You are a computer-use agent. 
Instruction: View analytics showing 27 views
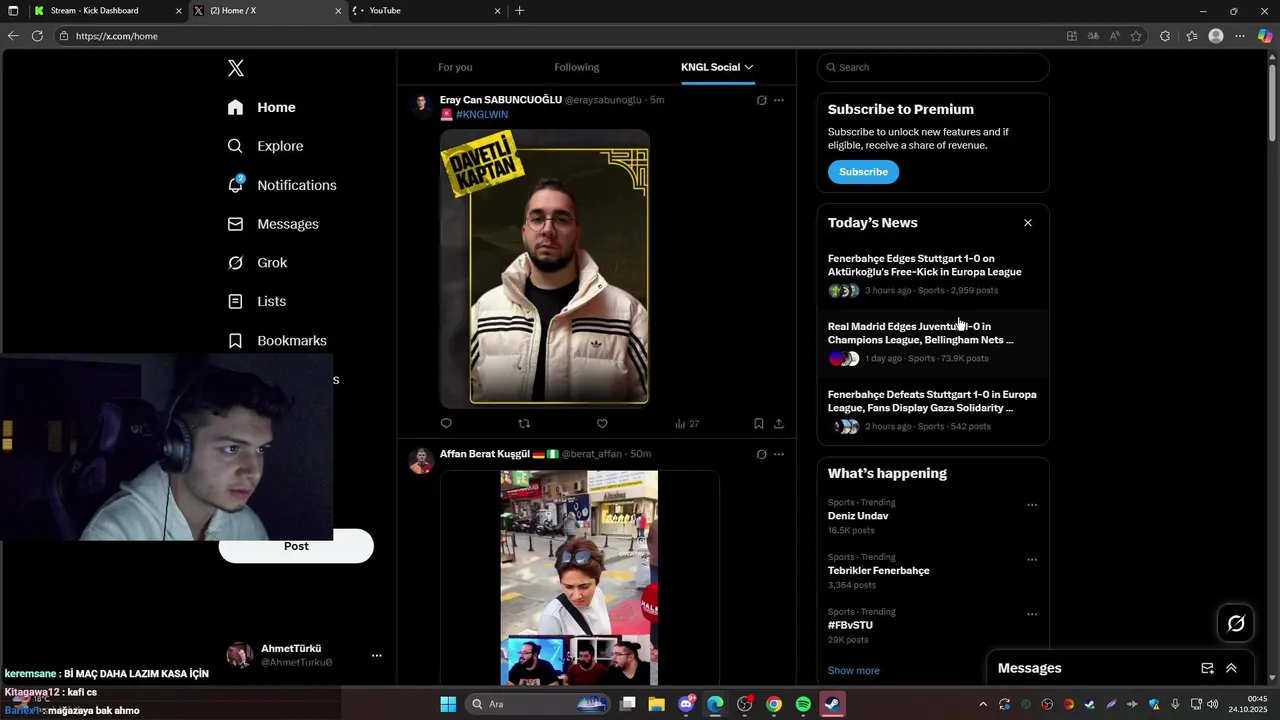[687, 424]
